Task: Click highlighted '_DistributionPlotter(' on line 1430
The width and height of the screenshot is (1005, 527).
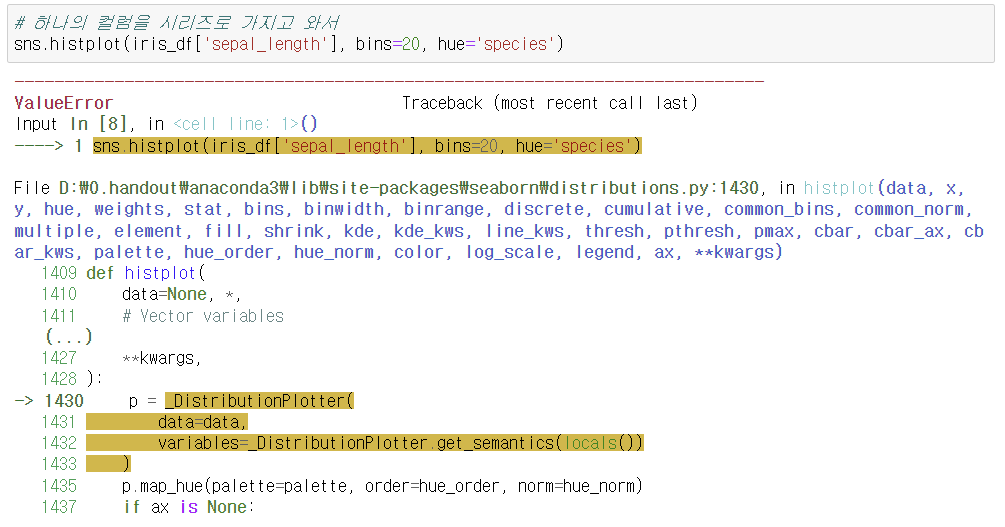Action: click(260, 401)
